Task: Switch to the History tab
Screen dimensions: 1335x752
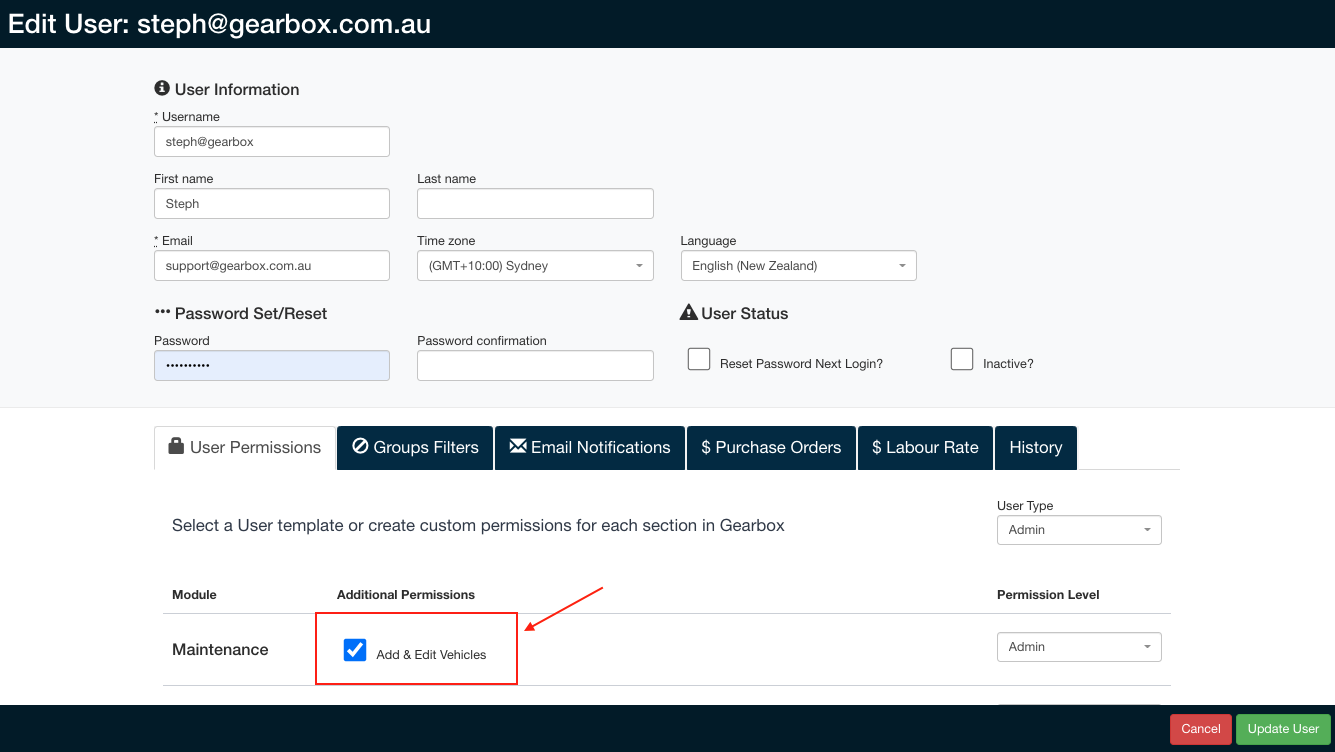Action: point(1036,447)
